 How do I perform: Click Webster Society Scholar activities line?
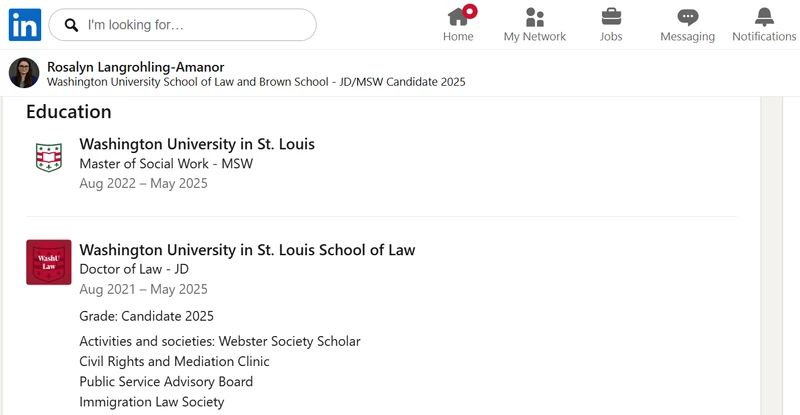220,341
